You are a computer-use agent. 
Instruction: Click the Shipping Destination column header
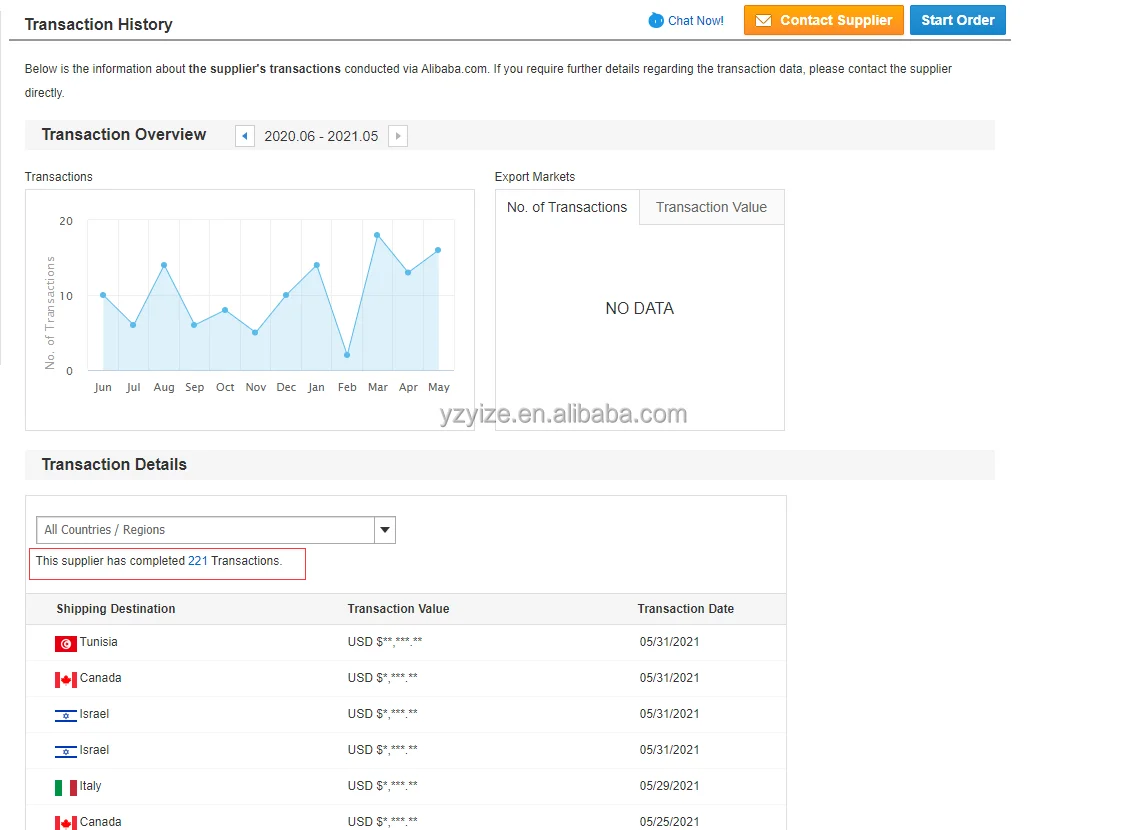pyautogui.click(x=116, y=609)
